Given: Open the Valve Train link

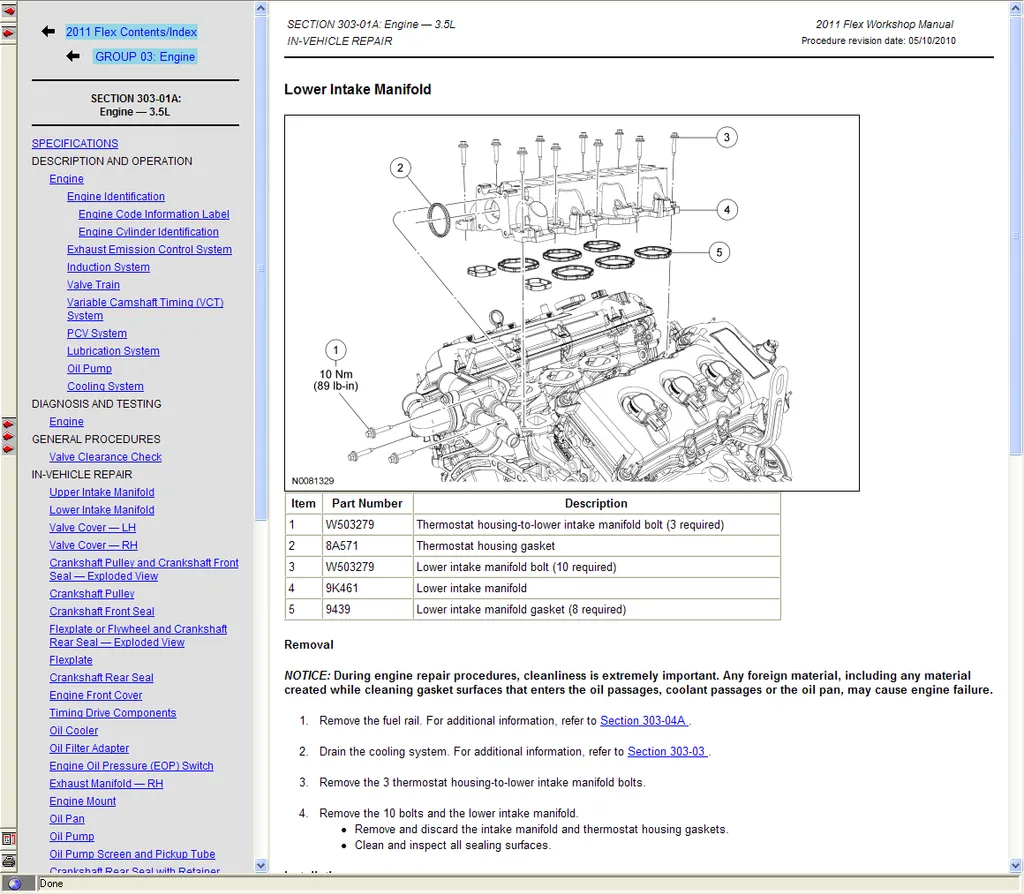Looking at the screenshot, I should click(93, 284).
